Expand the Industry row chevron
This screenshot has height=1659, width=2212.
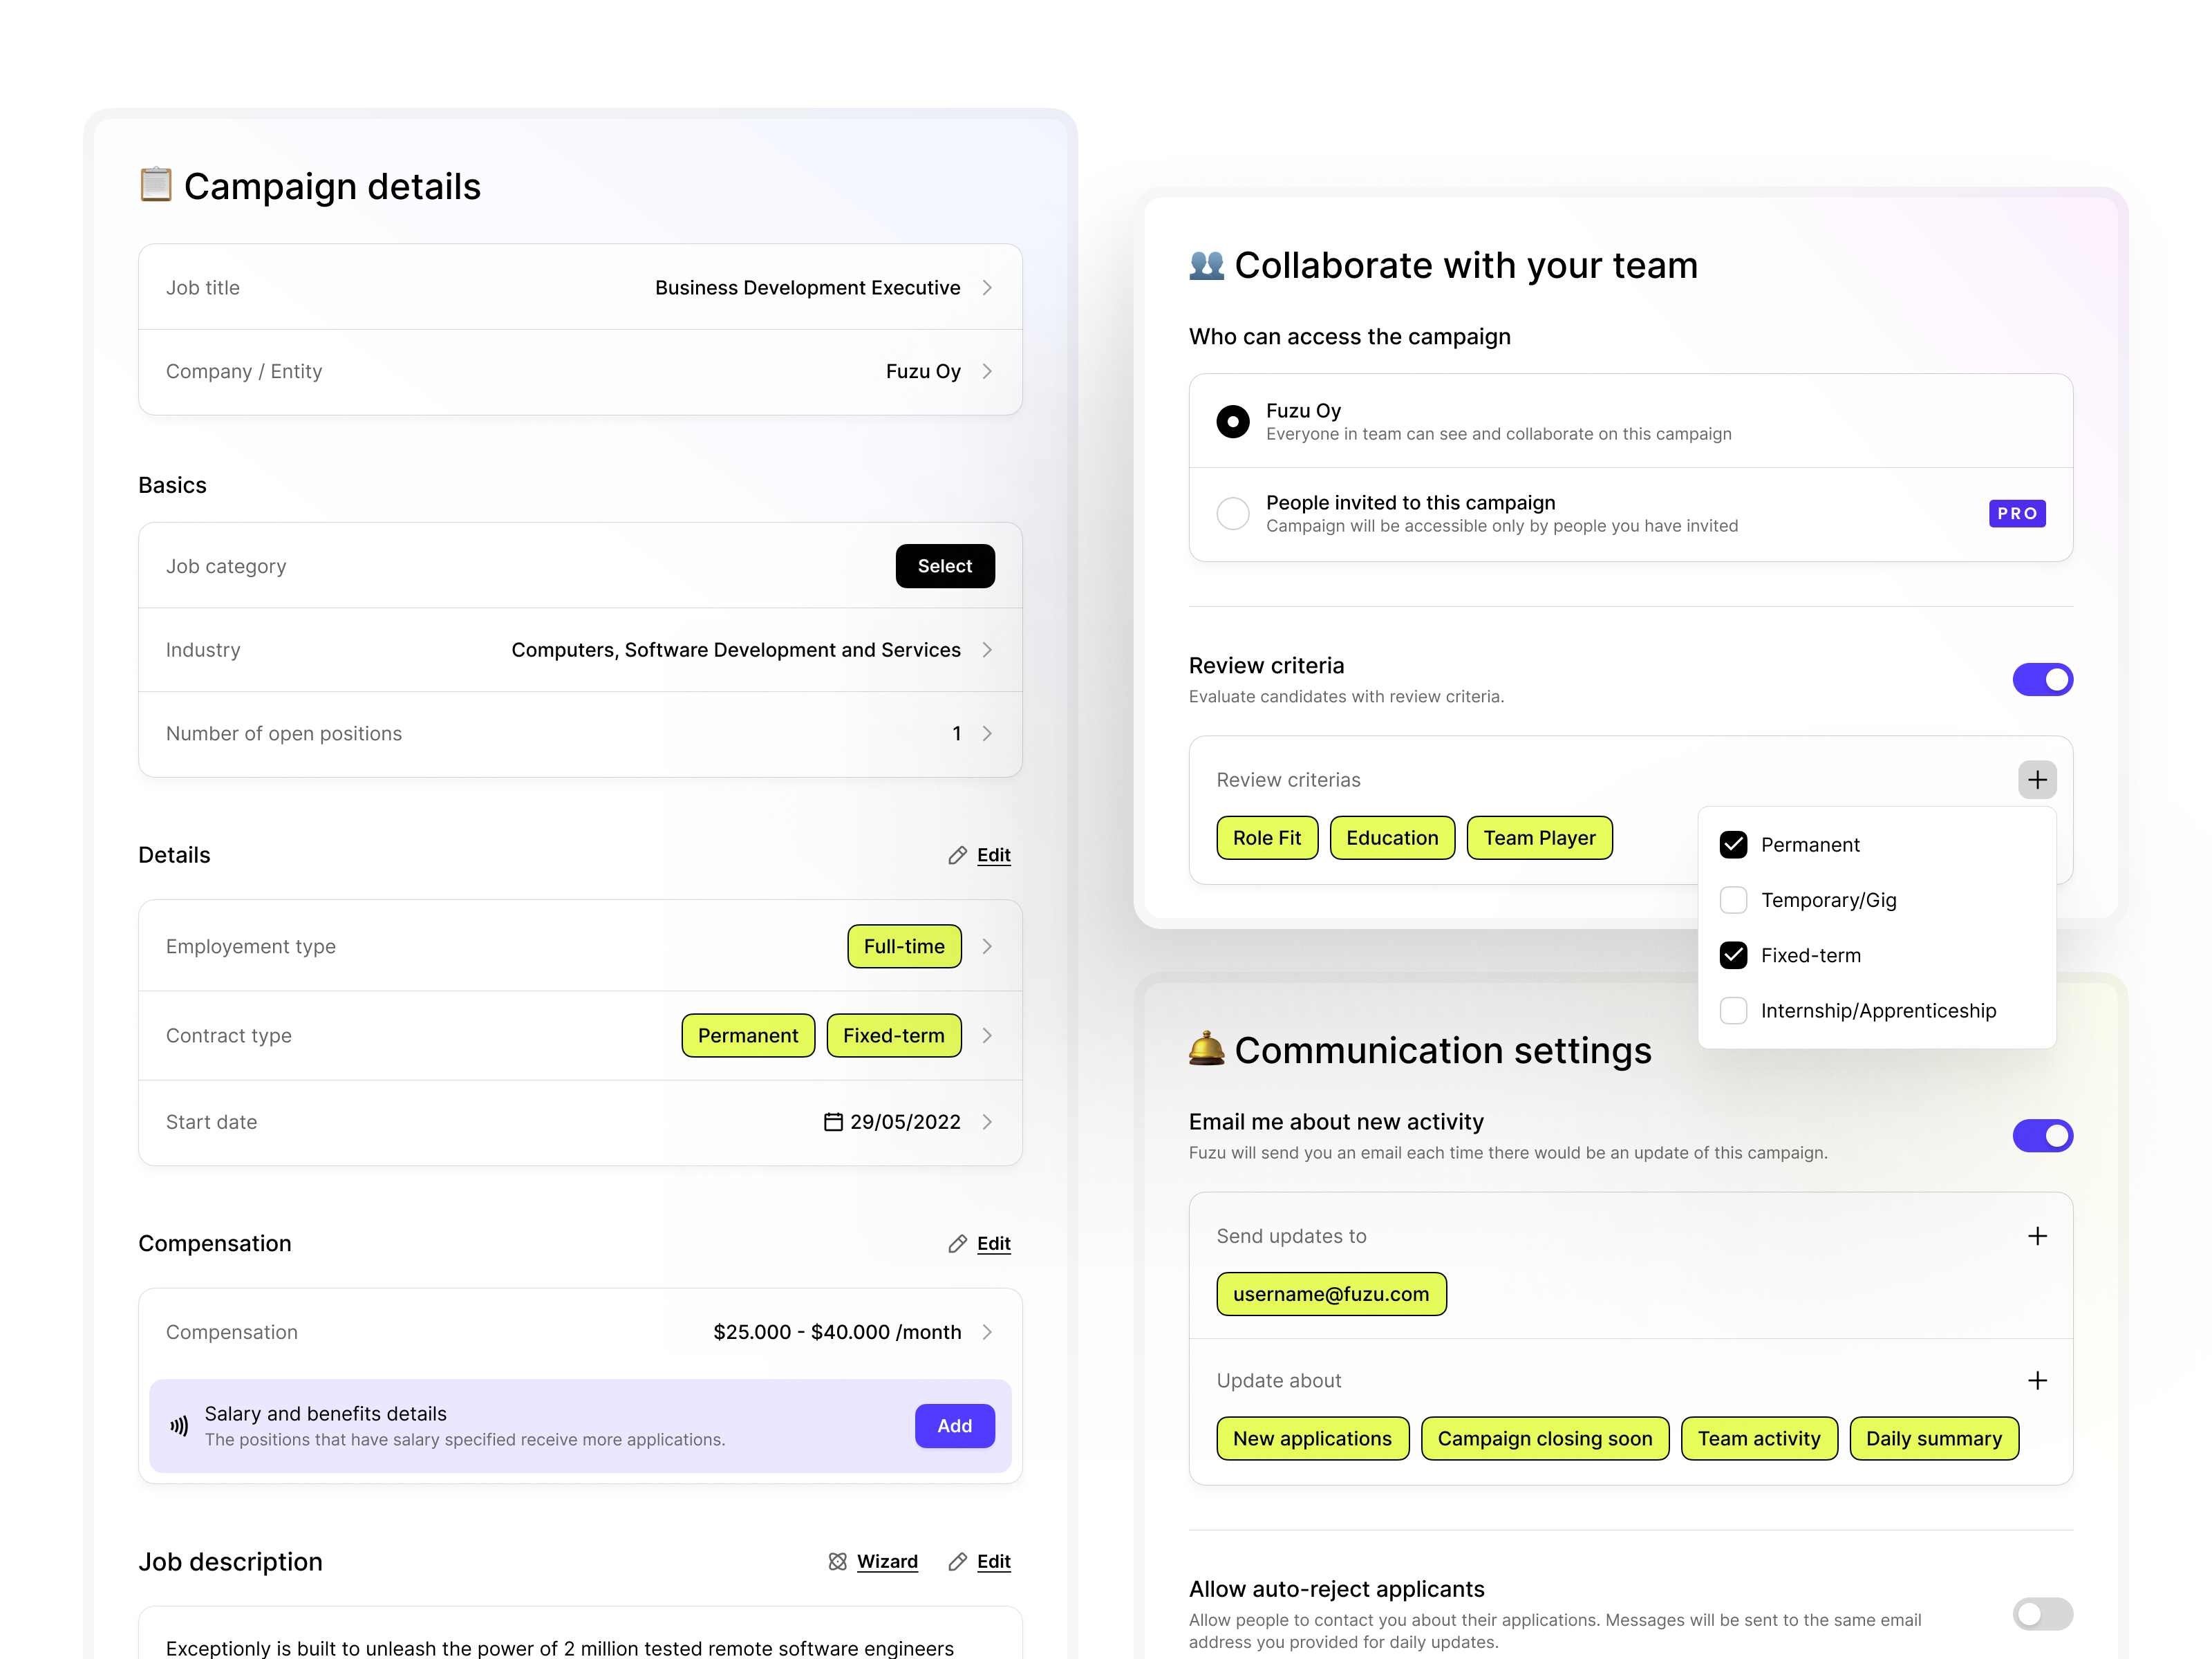pos(988,649)
